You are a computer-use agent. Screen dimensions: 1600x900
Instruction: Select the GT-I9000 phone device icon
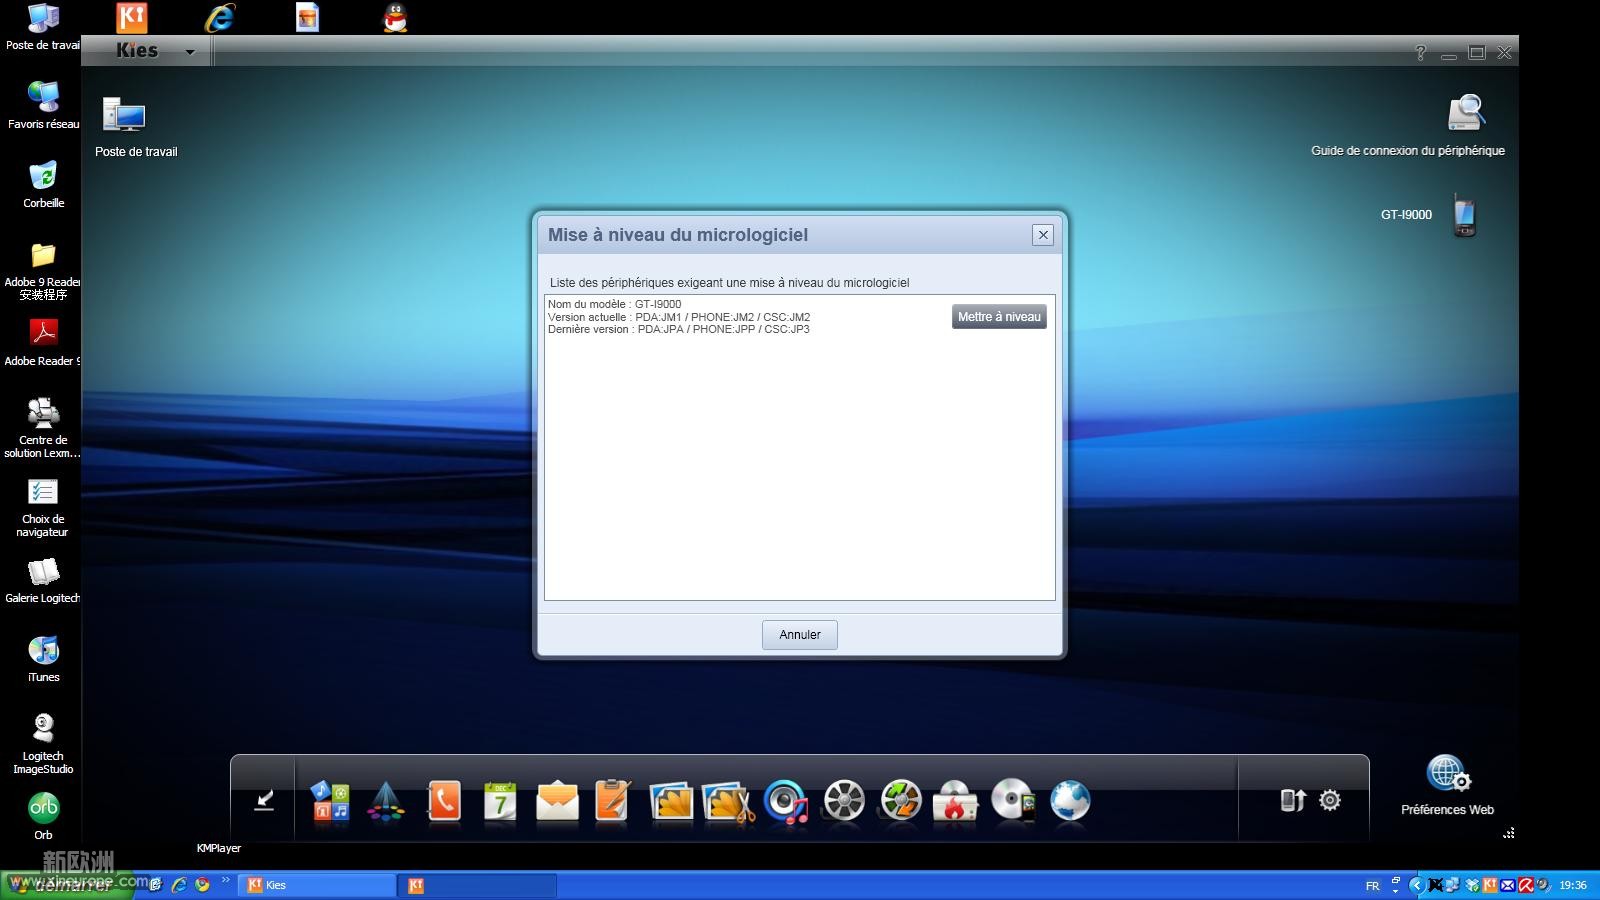point(1464,215)
